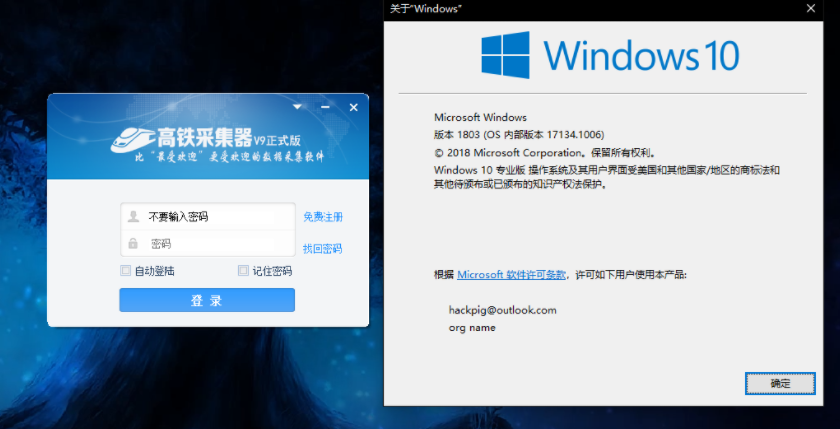
Task: Open the Microsoft 软件许可条款 link
Action: pyautogui.click(x=513, y=274)
